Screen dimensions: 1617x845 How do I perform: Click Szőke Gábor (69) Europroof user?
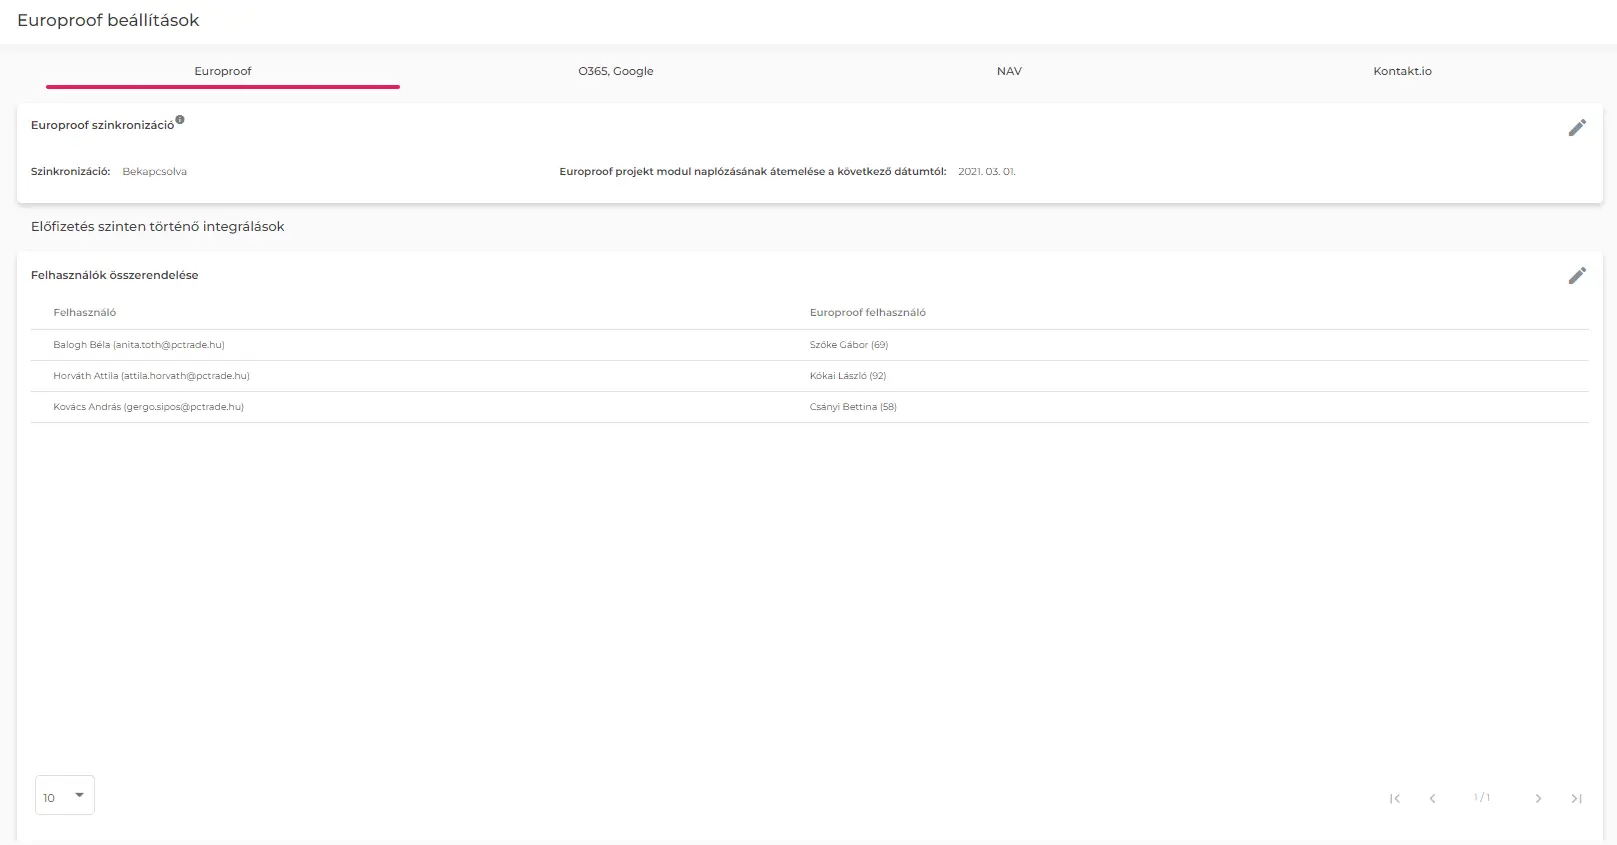pyautogui.click(x=848, y=345)
